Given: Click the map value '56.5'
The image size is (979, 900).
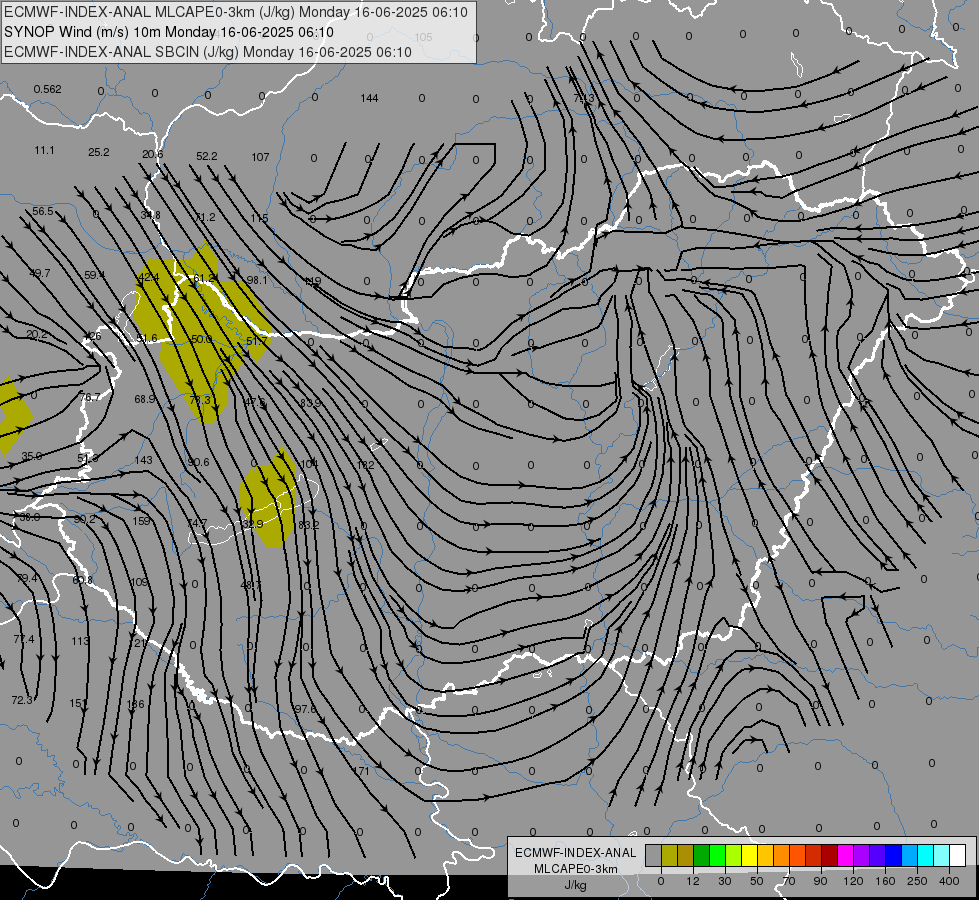Looking at the screenshot, I should click(42, 212).
